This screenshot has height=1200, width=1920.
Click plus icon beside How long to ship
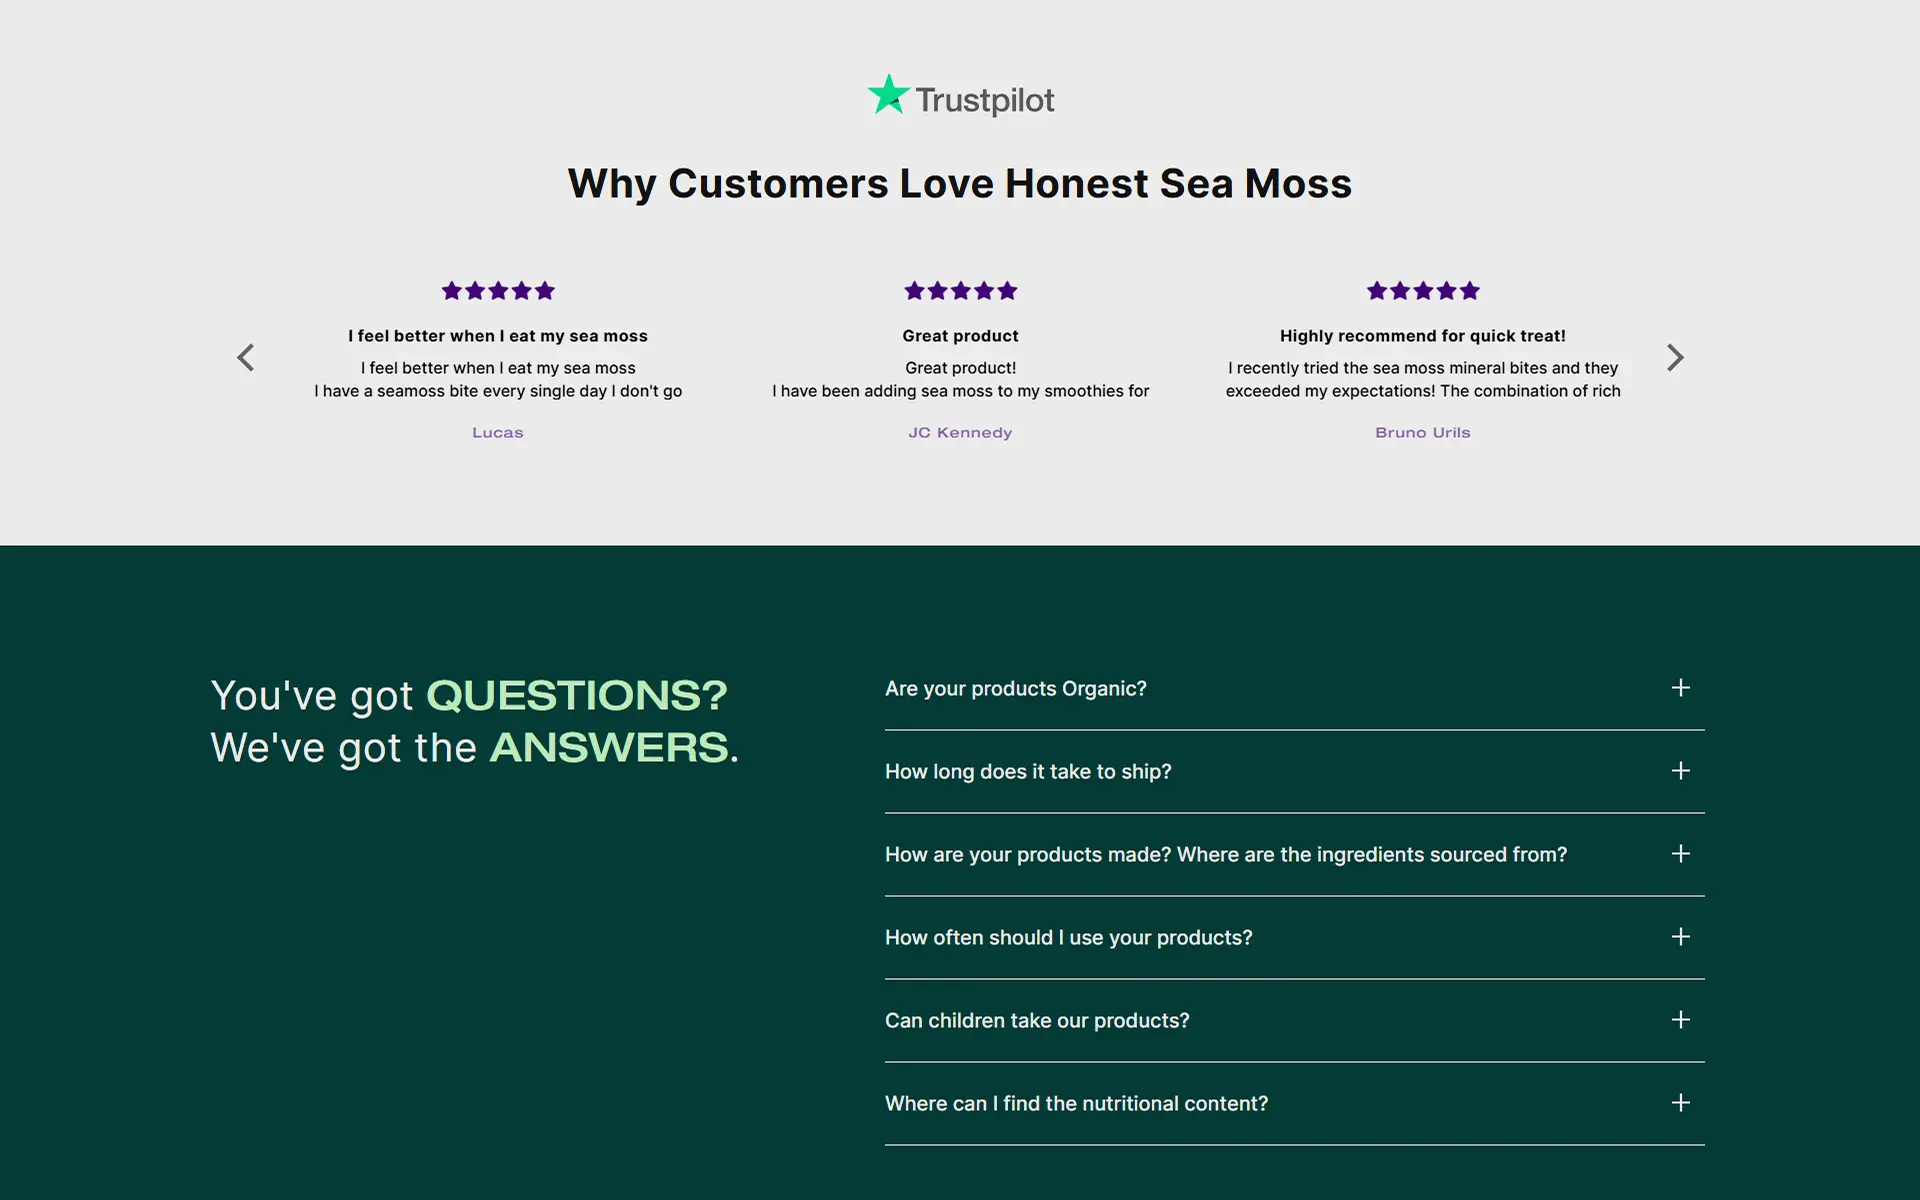(x=1681, y=771)
